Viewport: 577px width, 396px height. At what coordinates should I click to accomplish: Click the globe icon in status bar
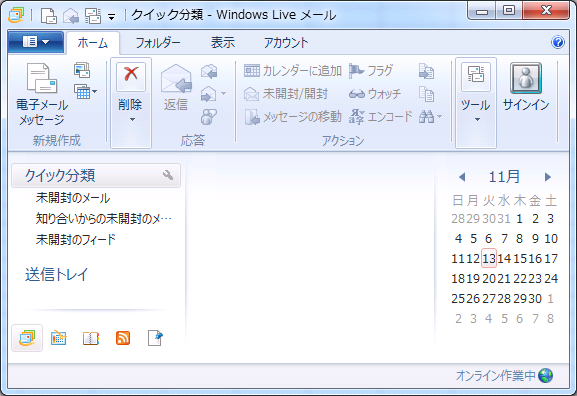[545, 375]
